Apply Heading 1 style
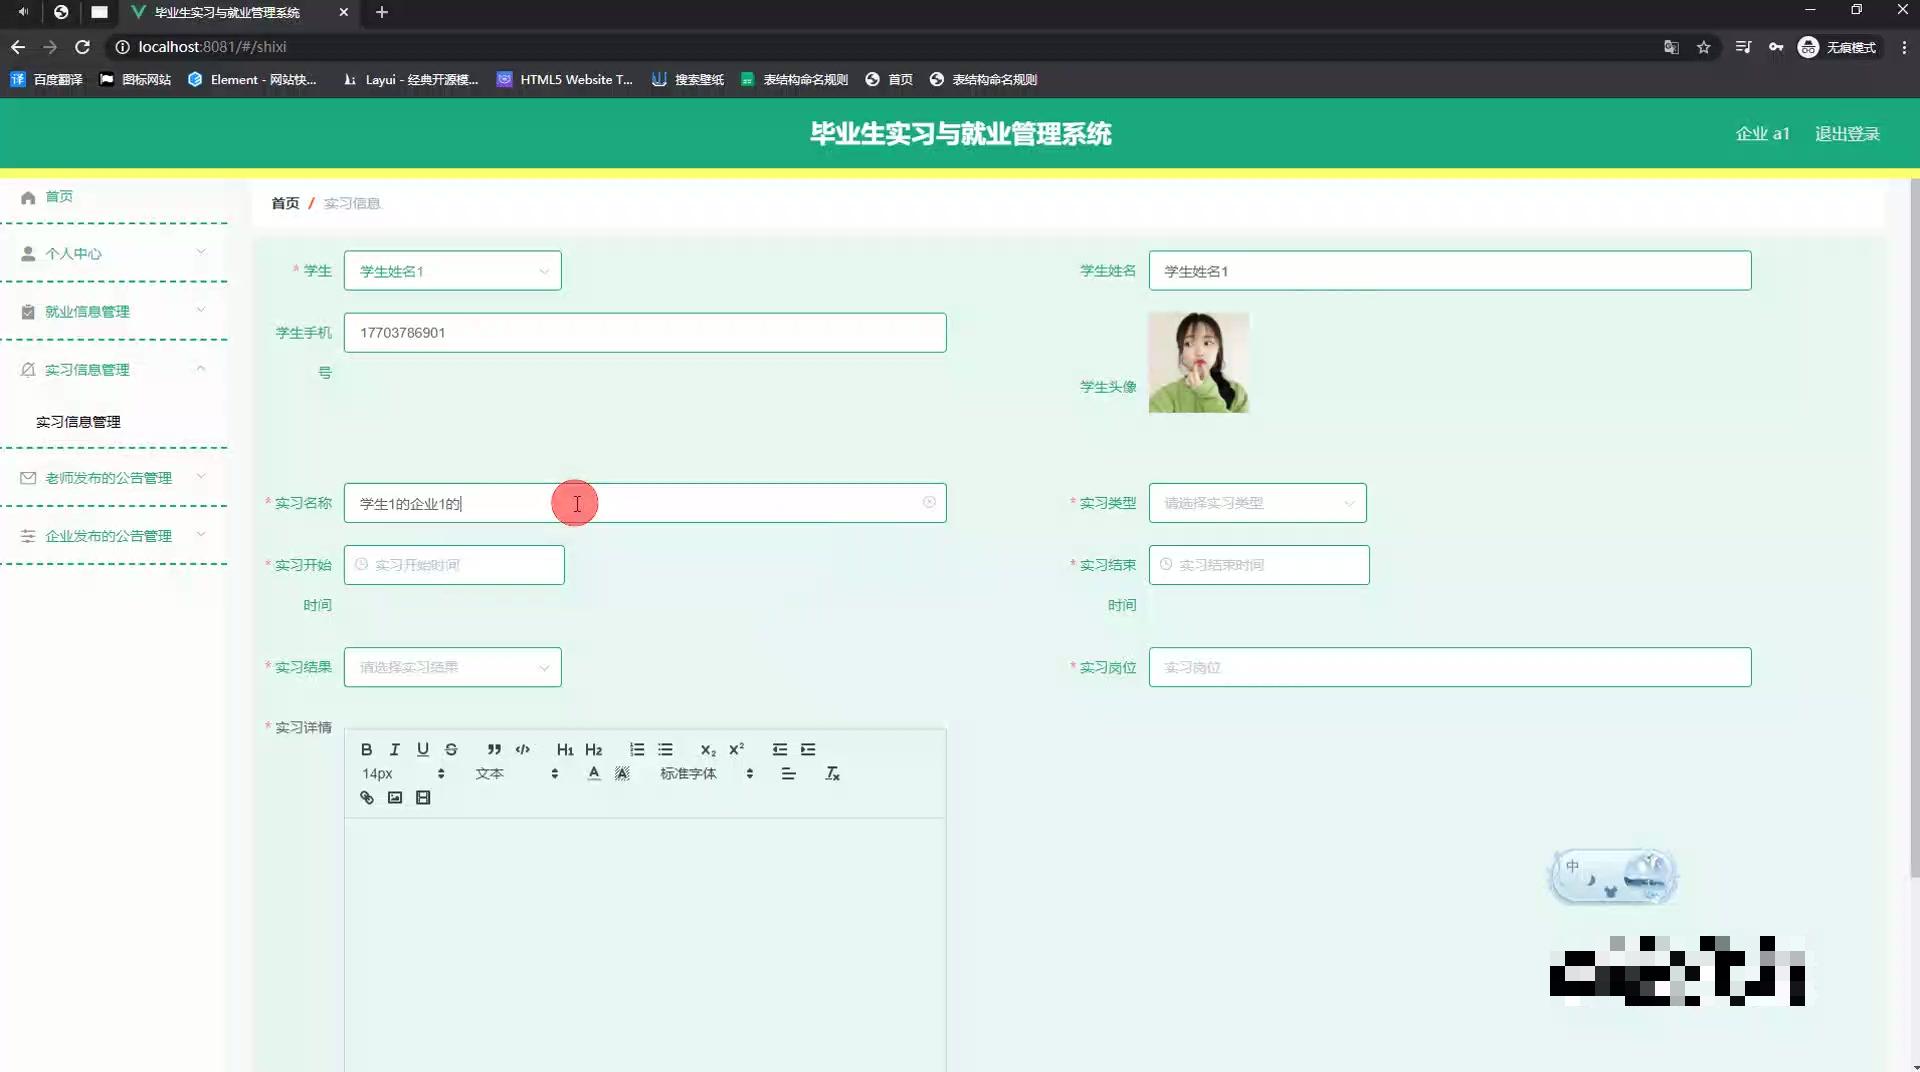This screenshot has height=1072, width=1920. point(565,749)
